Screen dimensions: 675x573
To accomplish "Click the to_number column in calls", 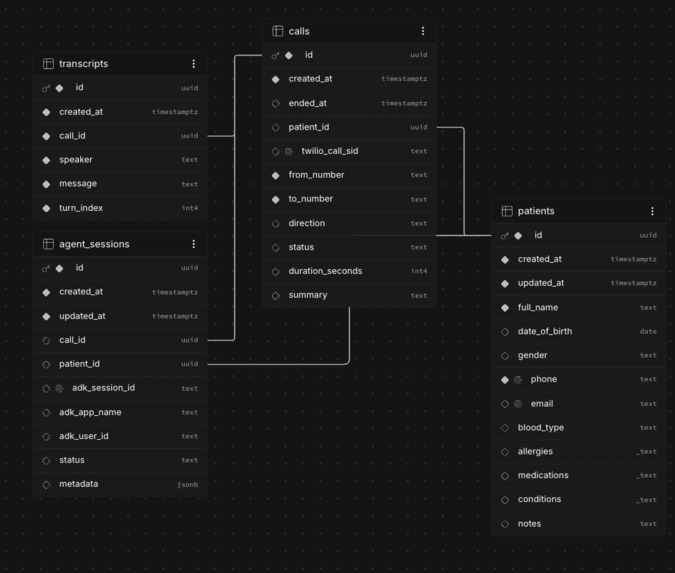I will pyautogui.click(x=350, y=199).
